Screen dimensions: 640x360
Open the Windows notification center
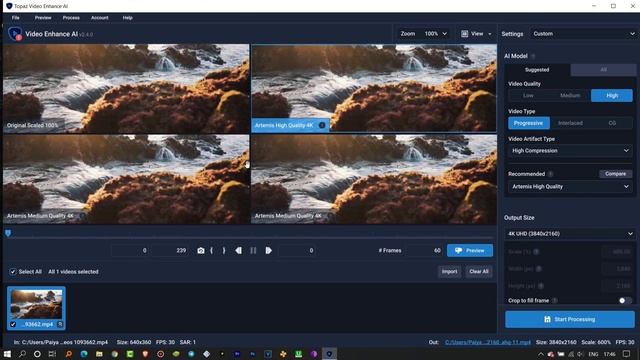coord(627,354)
